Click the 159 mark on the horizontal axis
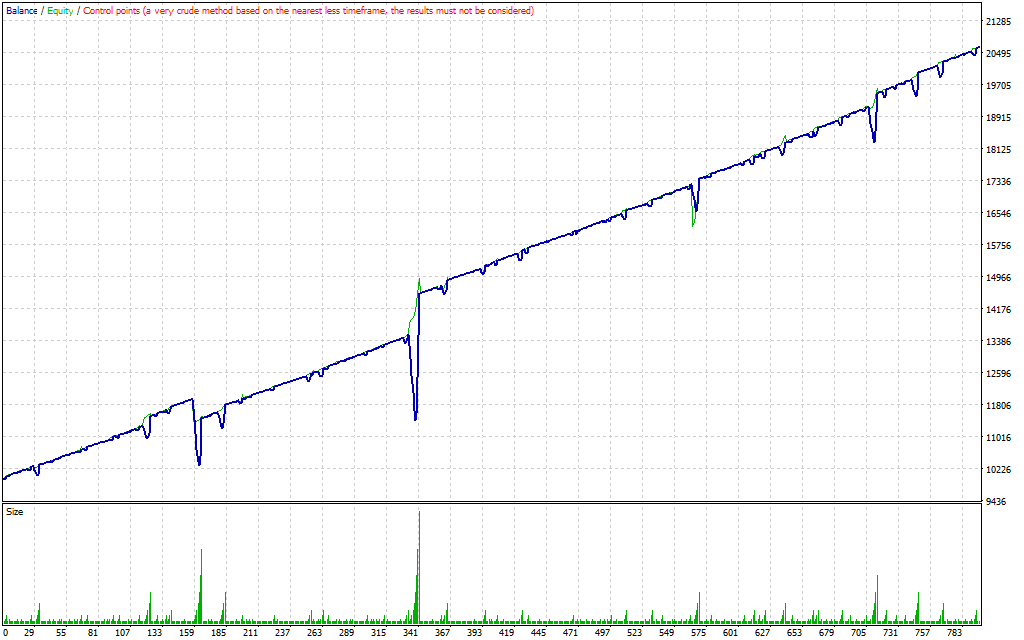Screen dimensions: 1024x640 point(187,632)
